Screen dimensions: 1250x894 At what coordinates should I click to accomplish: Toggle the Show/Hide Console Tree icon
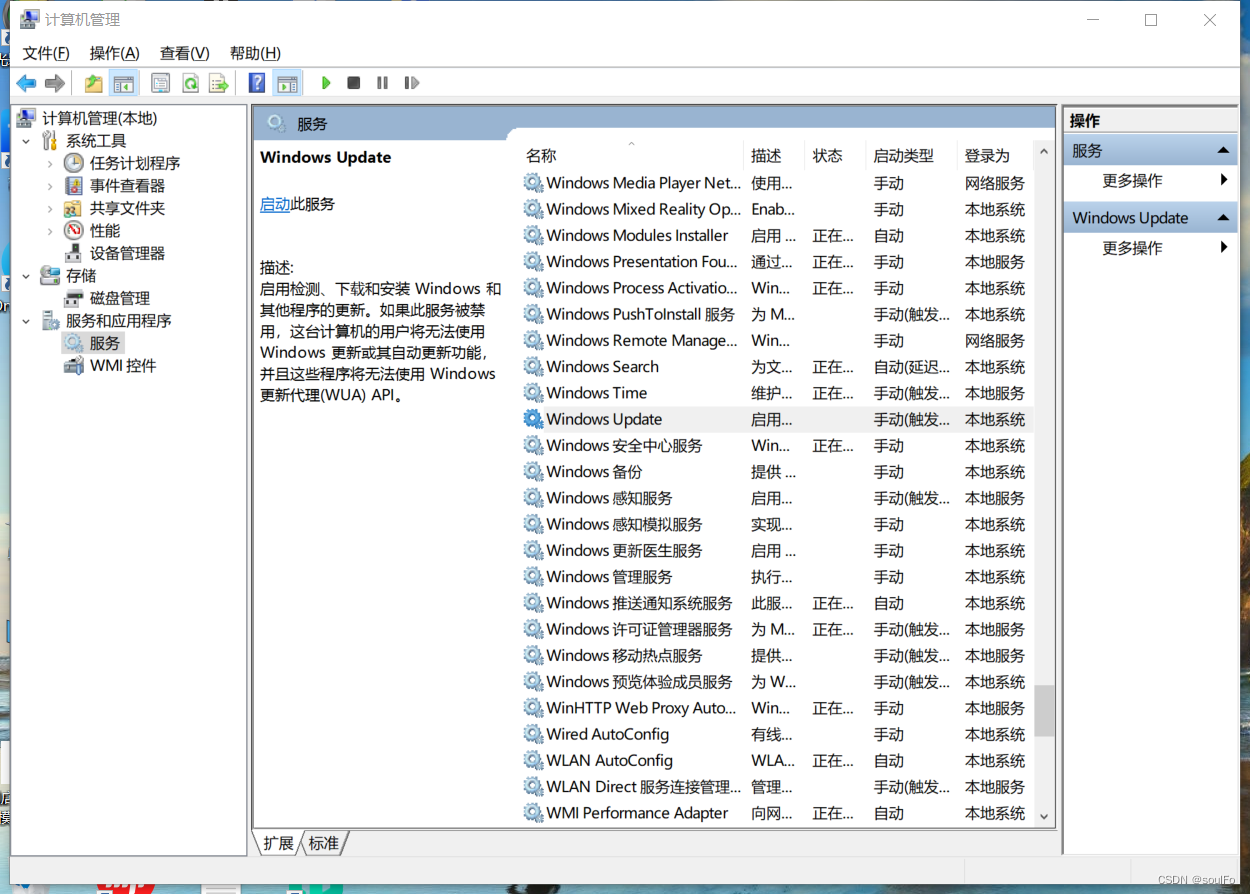coord(124,83)
